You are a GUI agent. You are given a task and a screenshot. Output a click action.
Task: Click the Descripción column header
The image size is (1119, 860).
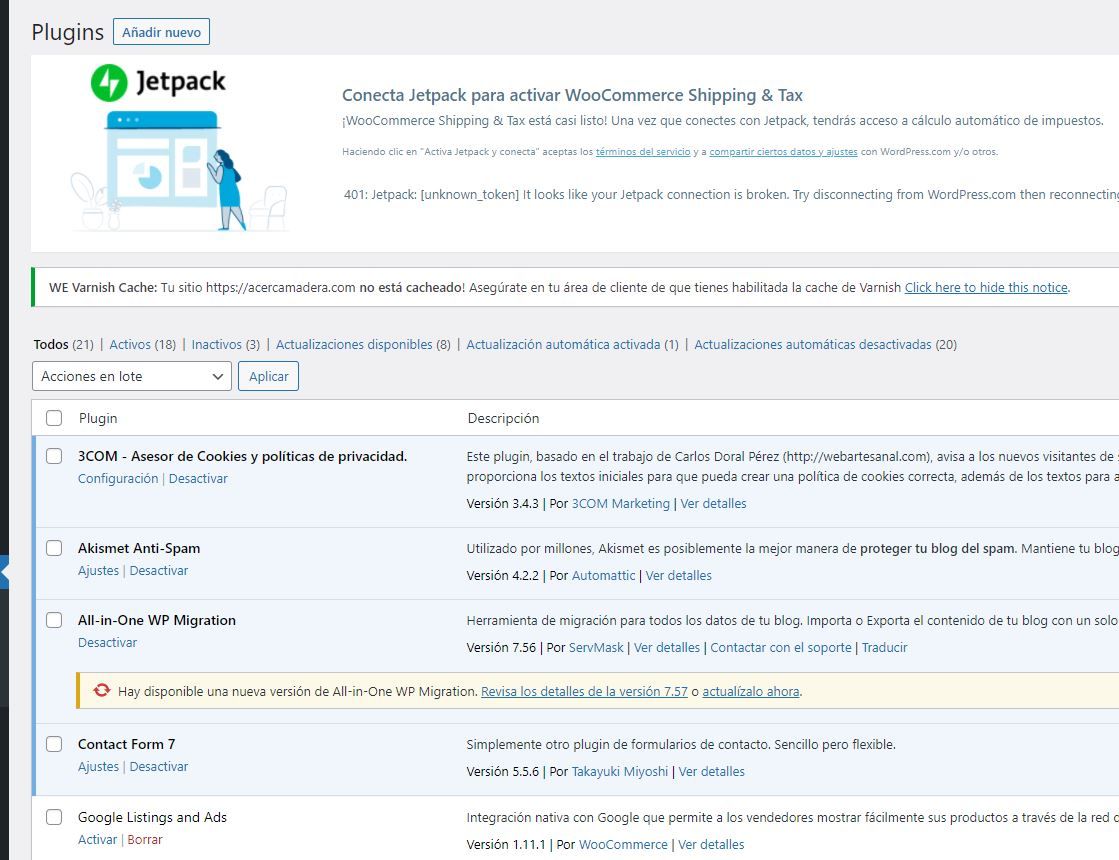tap(503, 418)
